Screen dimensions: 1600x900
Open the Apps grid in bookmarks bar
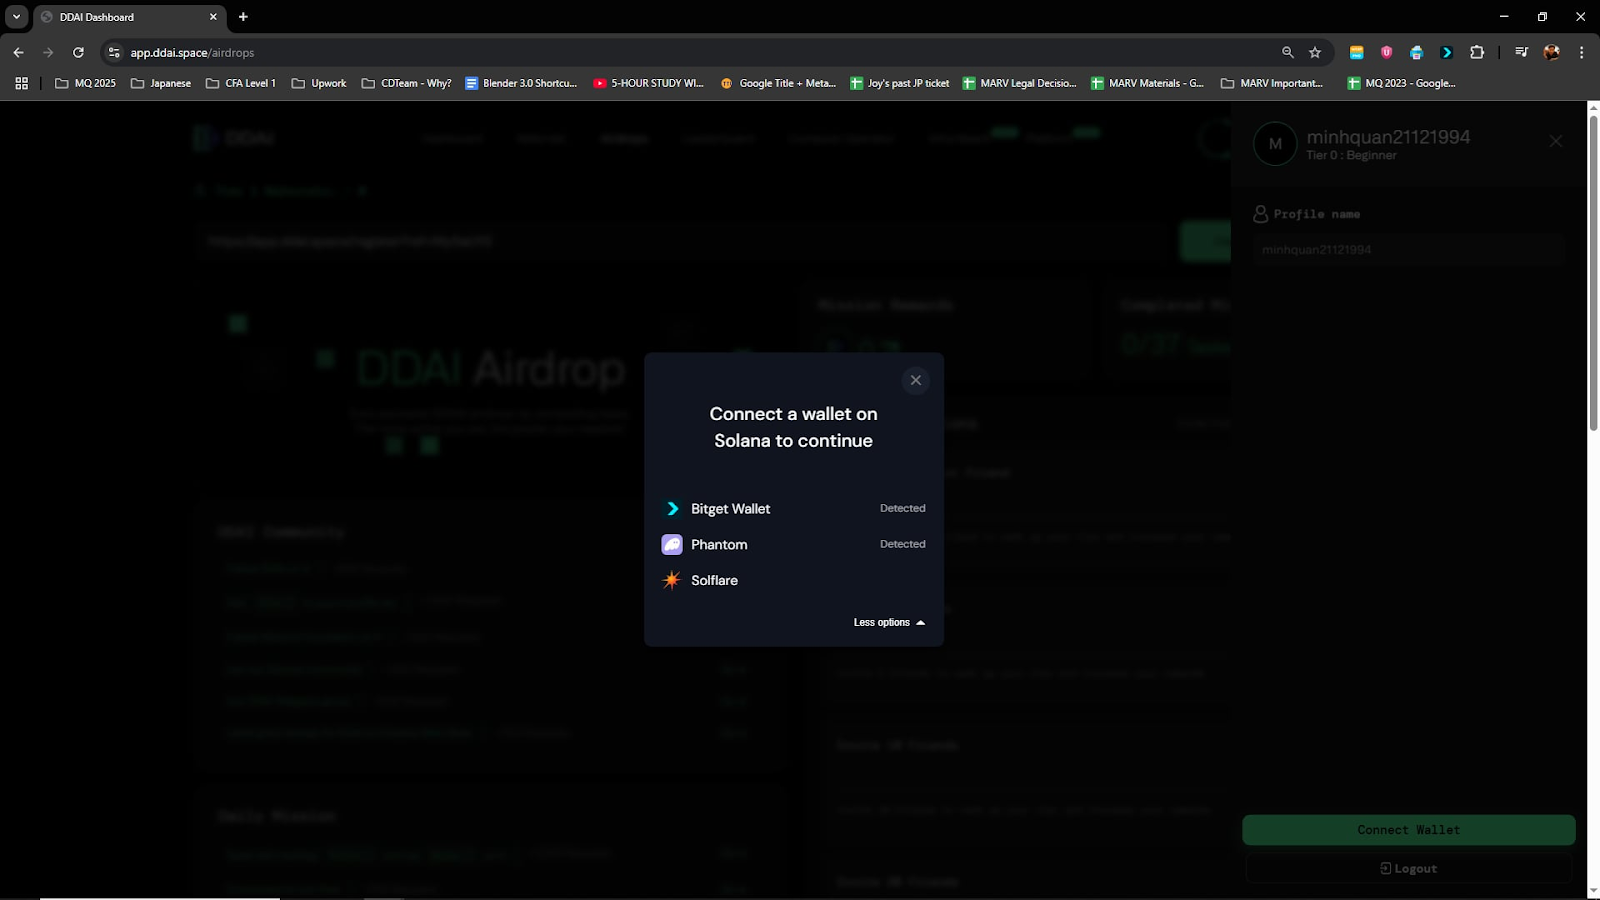21,83
